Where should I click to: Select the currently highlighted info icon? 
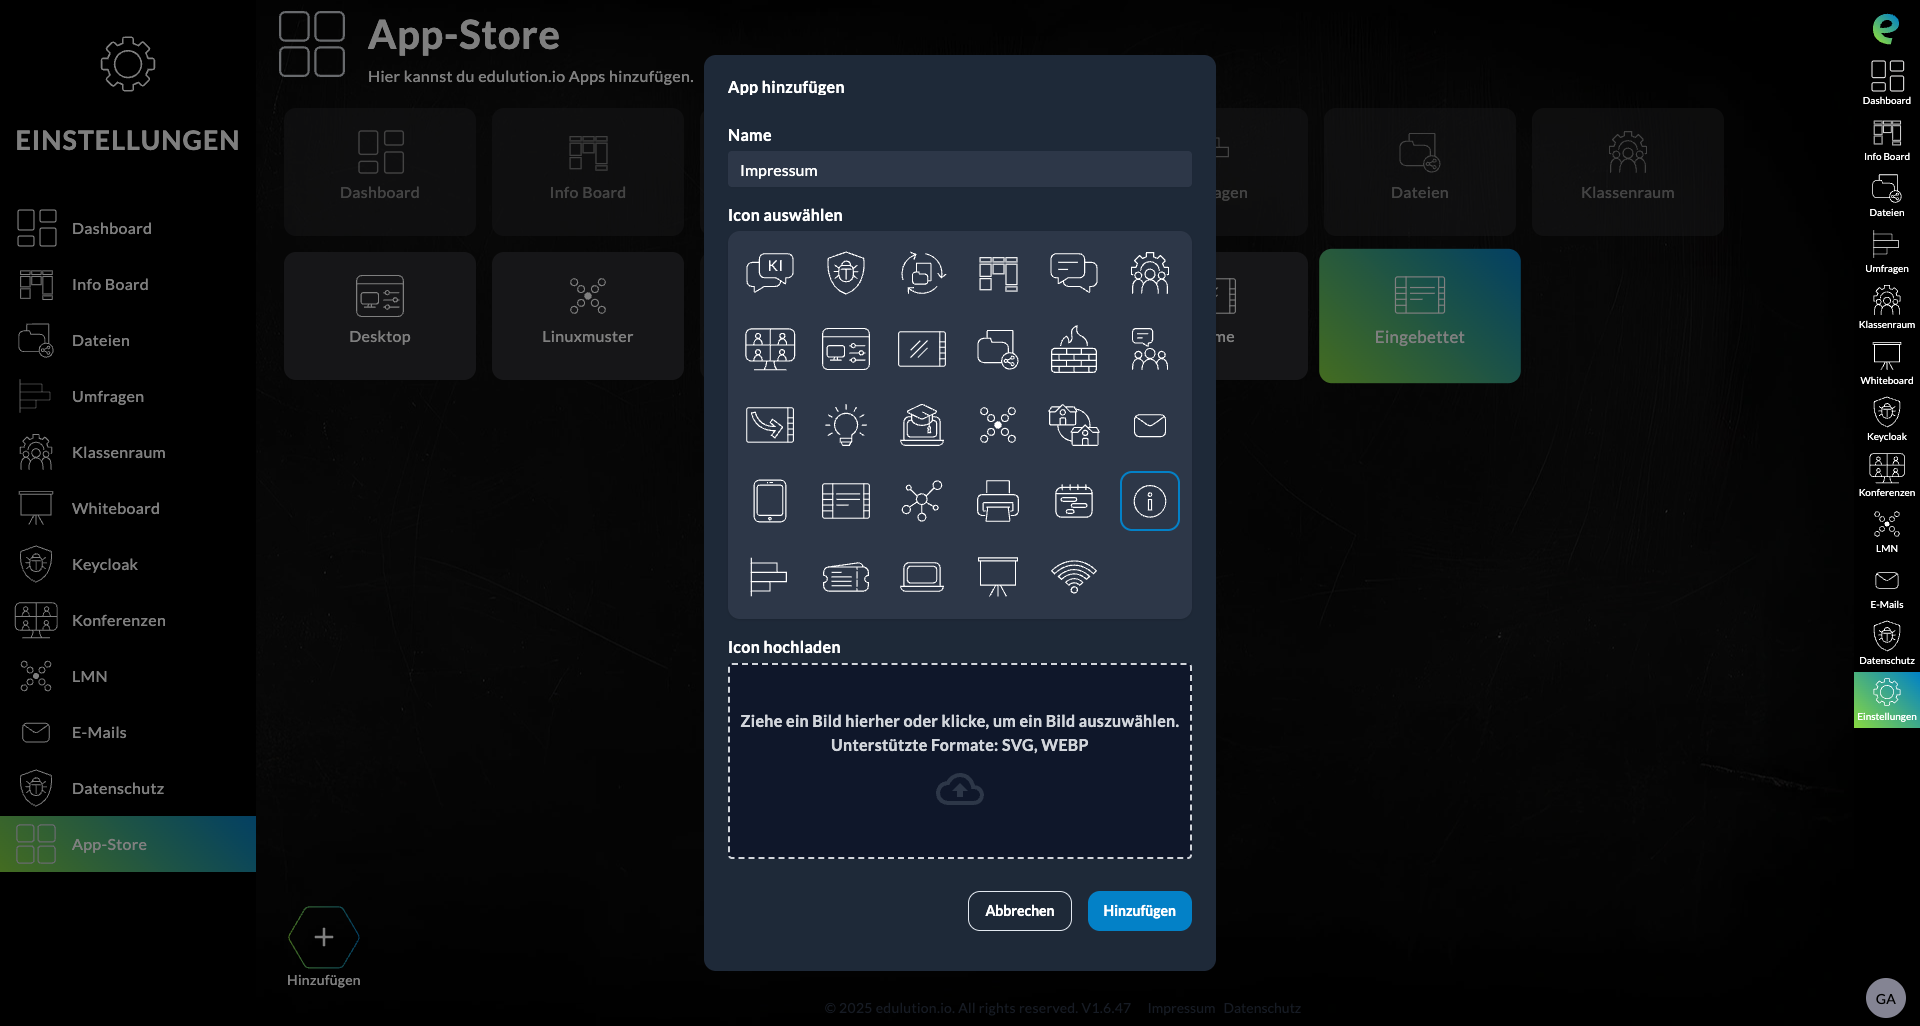1150,501
